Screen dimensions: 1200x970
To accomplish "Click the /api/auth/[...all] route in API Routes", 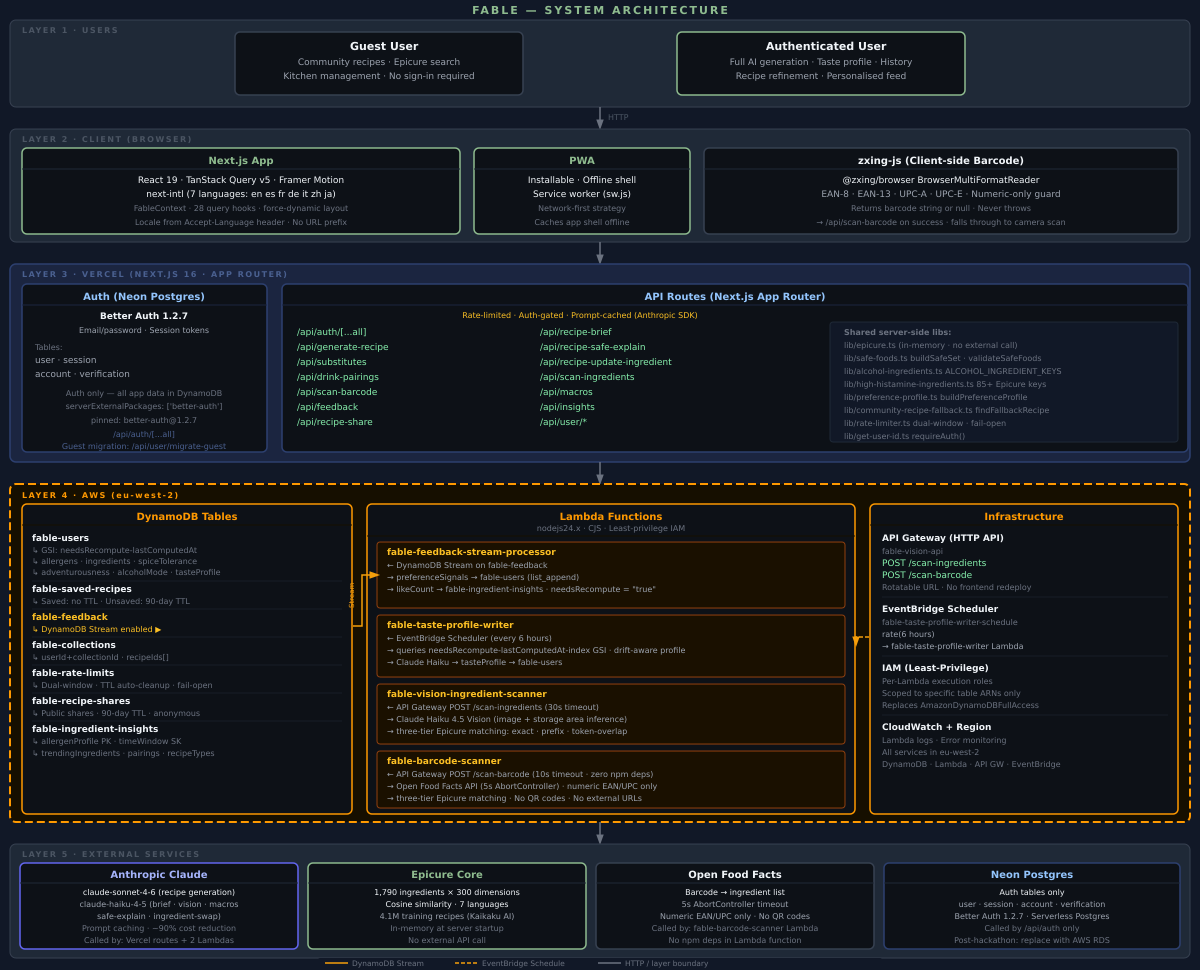I will tap(332, 332).
